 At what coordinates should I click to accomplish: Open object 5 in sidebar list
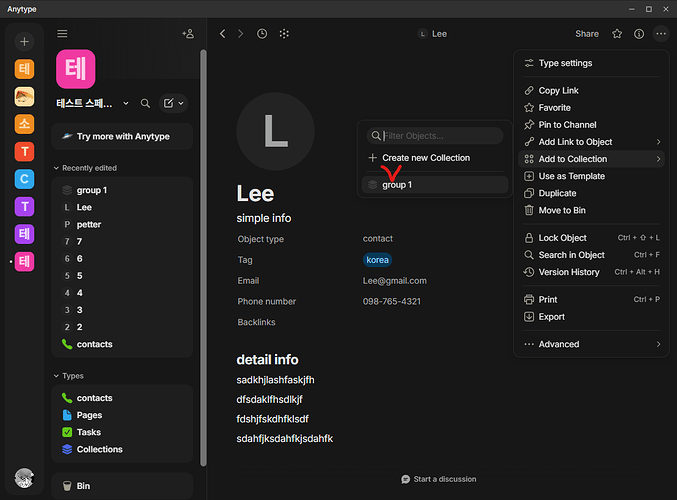coord(122,276)
